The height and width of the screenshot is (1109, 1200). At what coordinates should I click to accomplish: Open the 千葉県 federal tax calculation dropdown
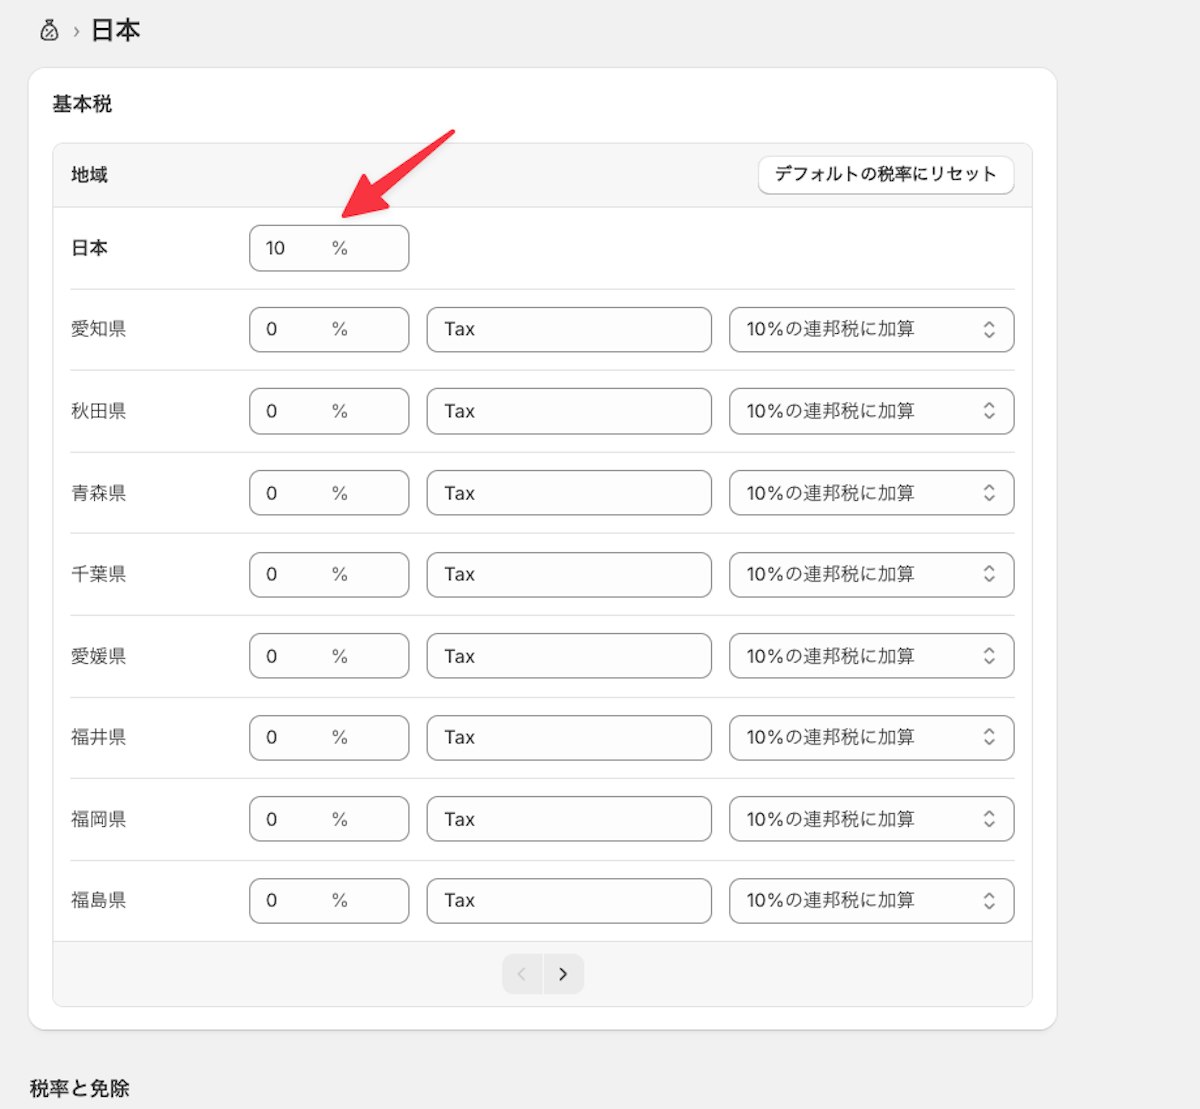(x=871, y=574)
